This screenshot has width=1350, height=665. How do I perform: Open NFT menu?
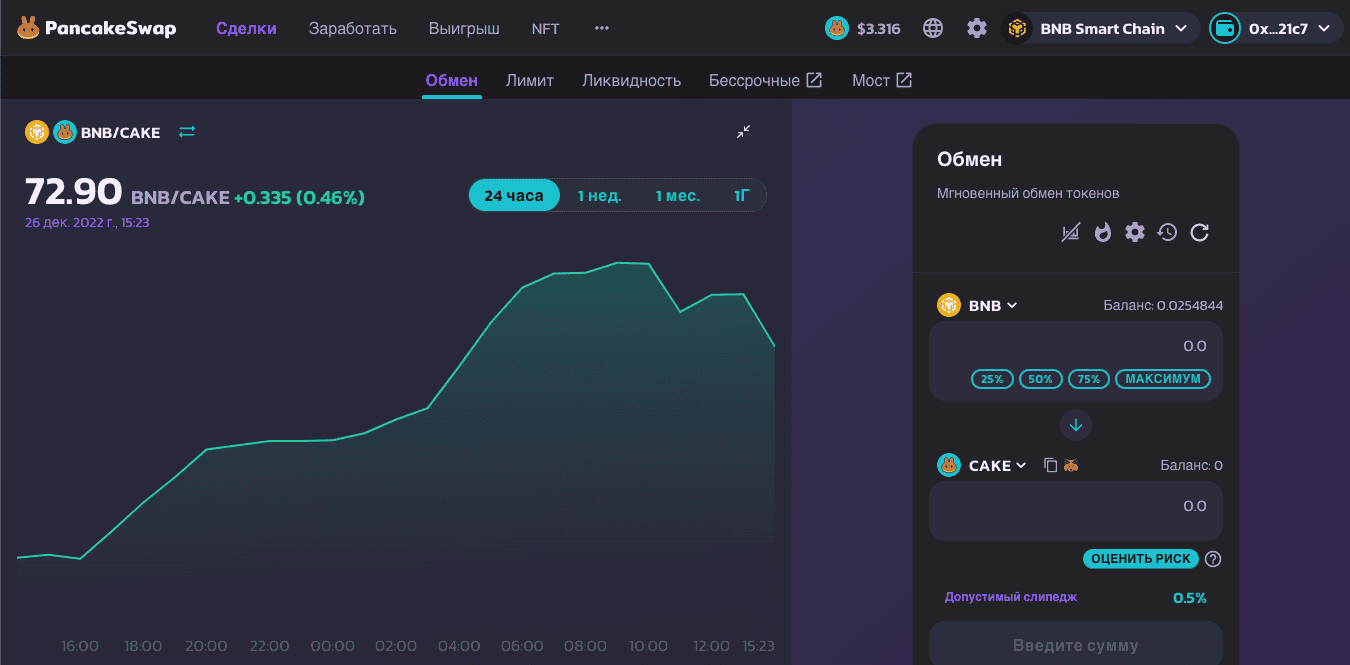[x=546, y=28]
